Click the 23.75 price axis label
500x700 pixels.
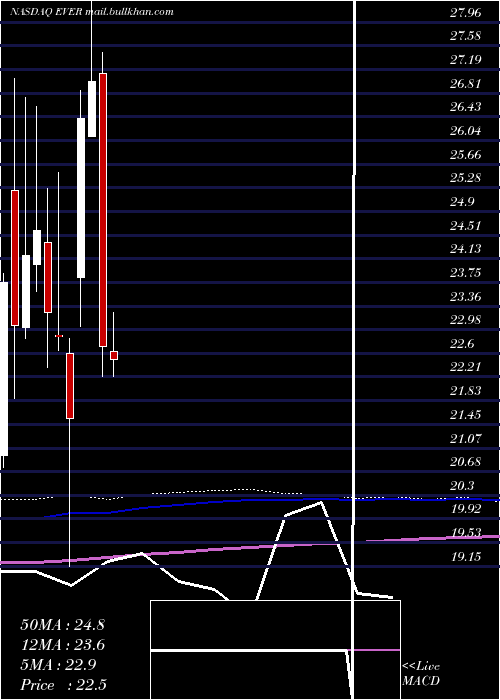(x=466, y=273)
